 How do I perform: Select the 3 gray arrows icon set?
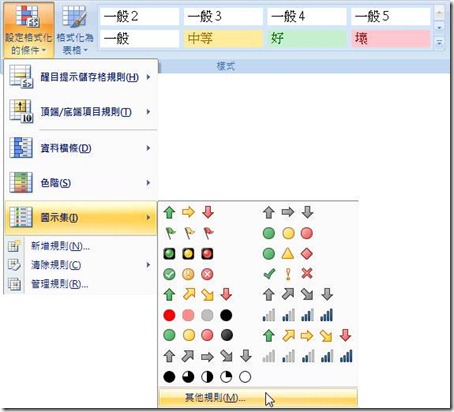288,212
